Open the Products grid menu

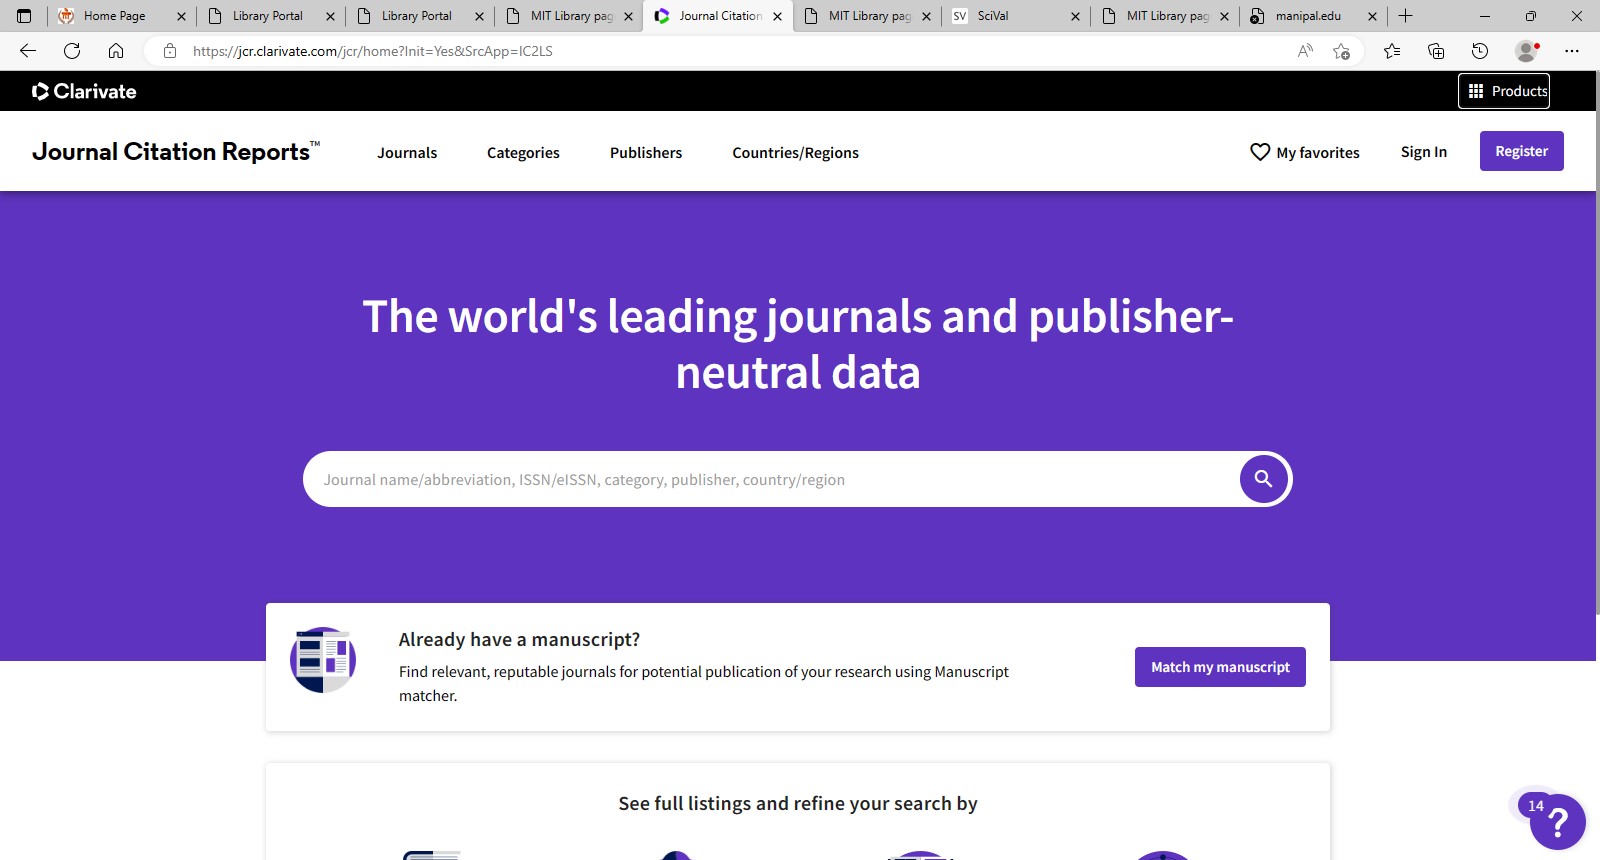[x=1504, y=91]
